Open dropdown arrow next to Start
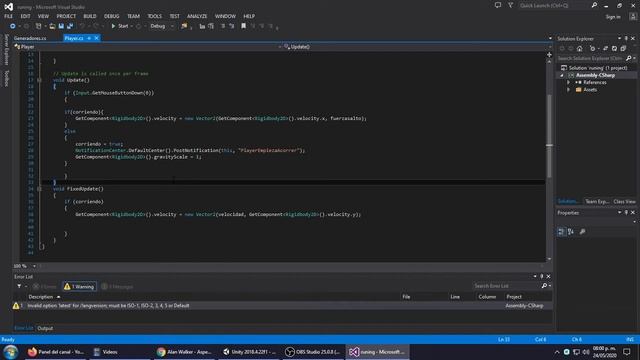The height and width of the screenshot is (360, 640). click(132, 26)
